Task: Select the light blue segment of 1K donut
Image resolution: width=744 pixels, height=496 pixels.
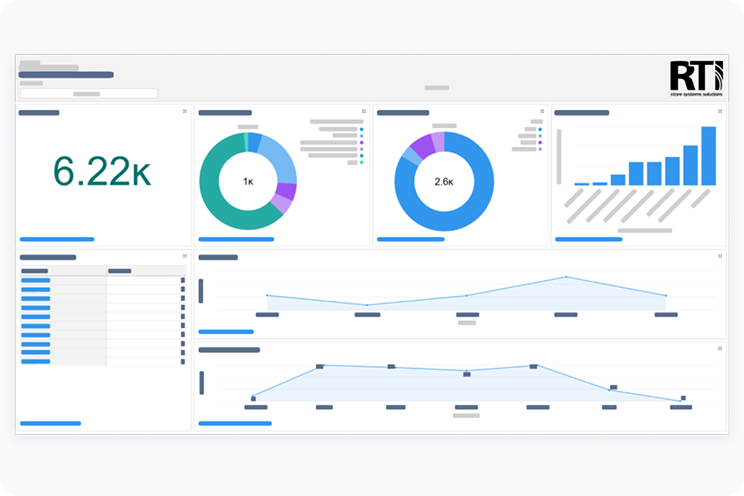Action: pyautogui.click(x=280, y=159)
